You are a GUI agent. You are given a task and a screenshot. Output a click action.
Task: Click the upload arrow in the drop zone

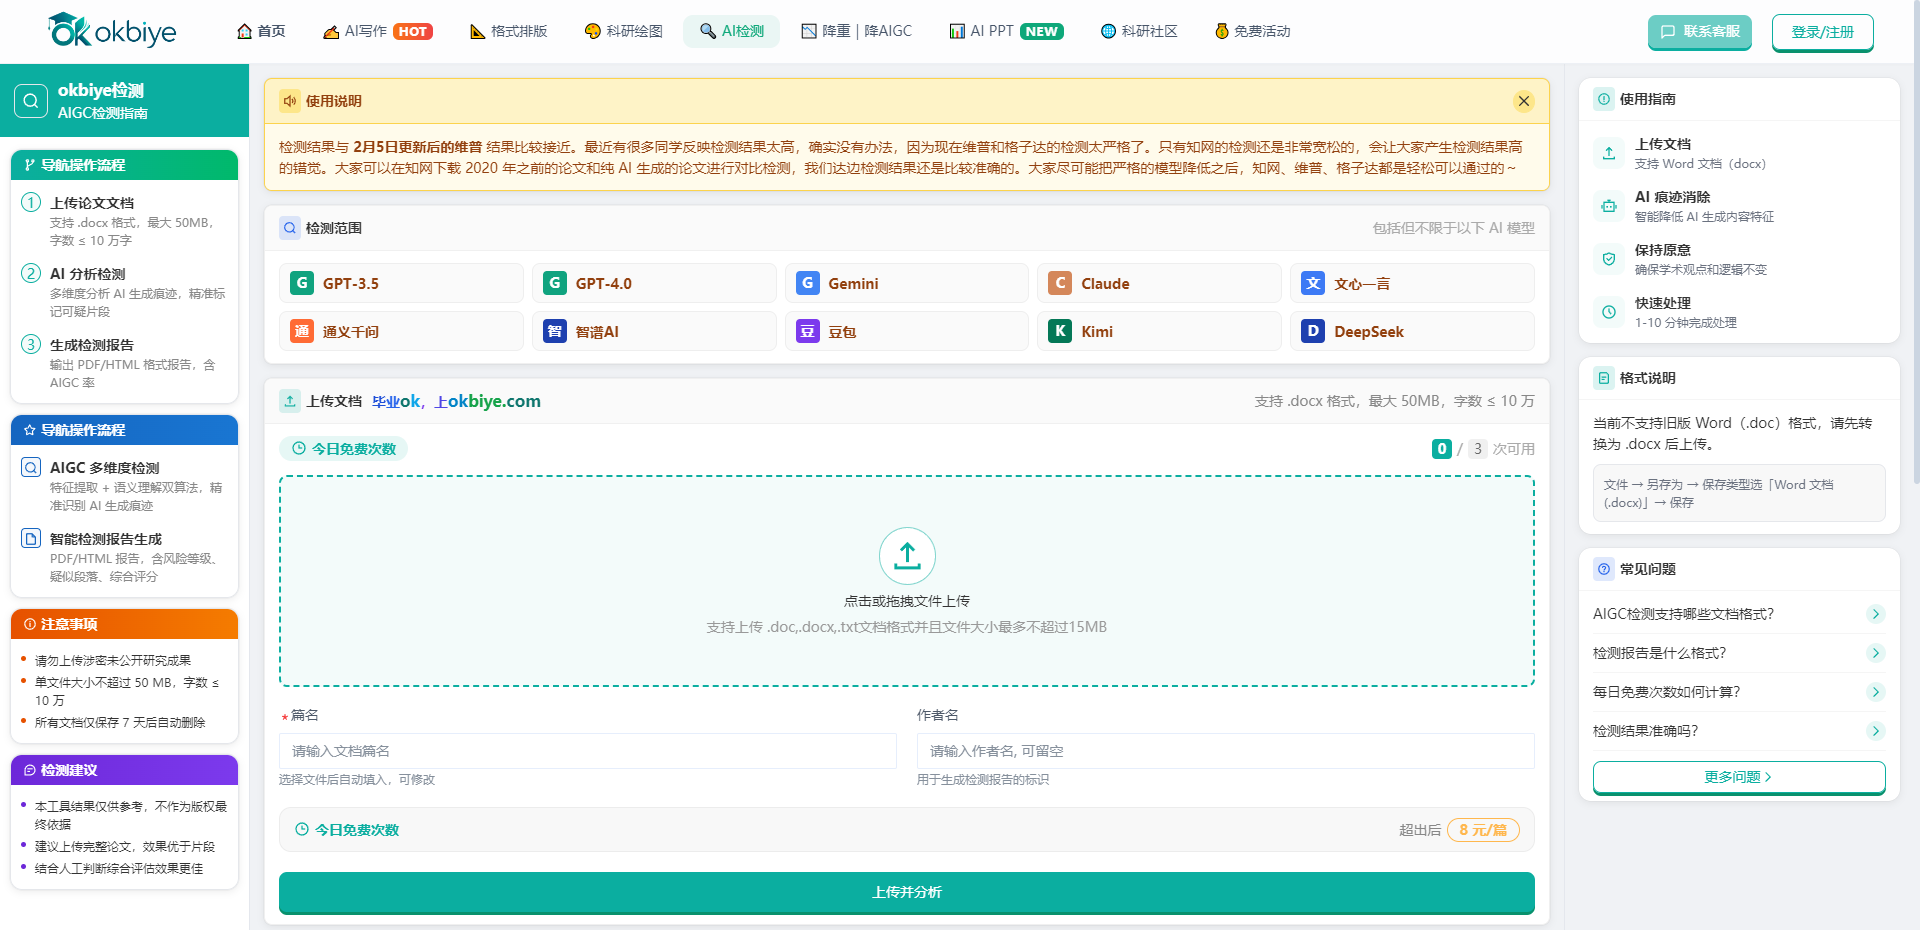[907, 555]
